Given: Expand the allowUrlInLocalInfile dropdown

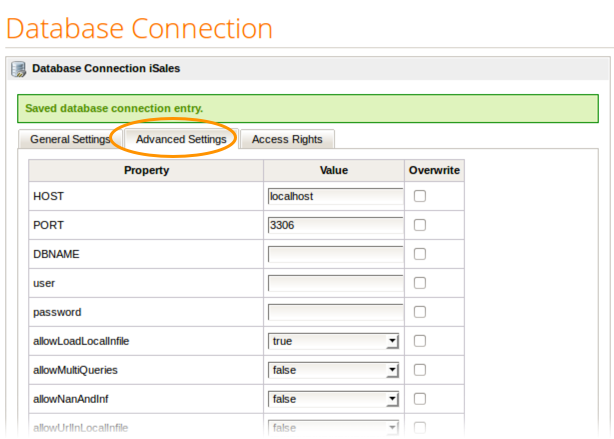Looking at the screenshot, I should pos(334,428).
